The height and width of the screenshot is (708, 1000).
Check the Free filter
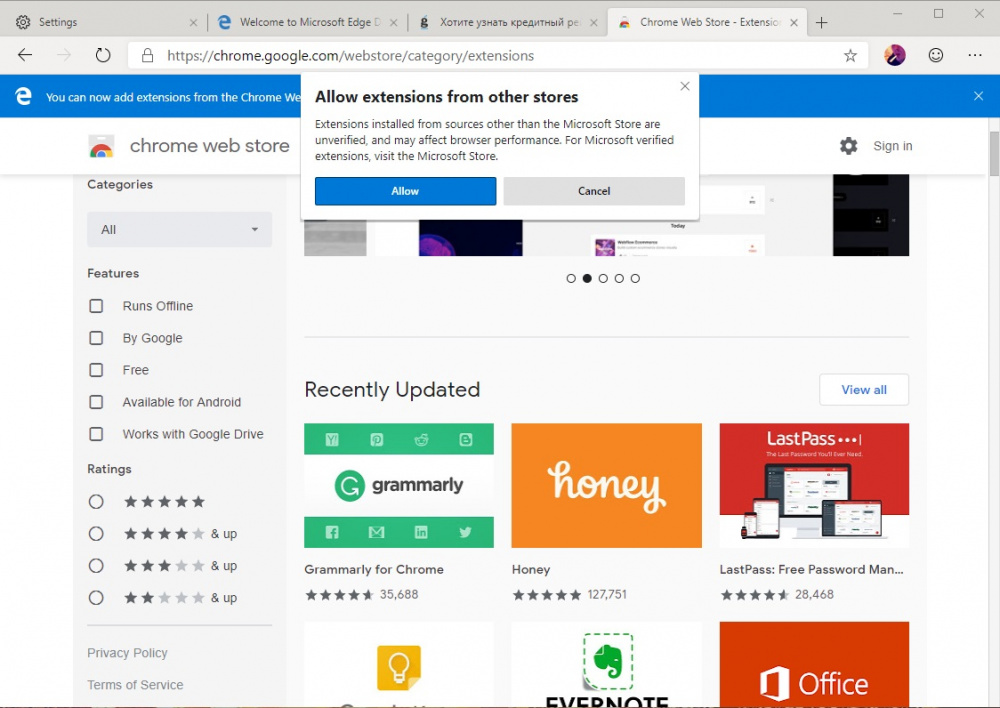[x=96, y=370]
